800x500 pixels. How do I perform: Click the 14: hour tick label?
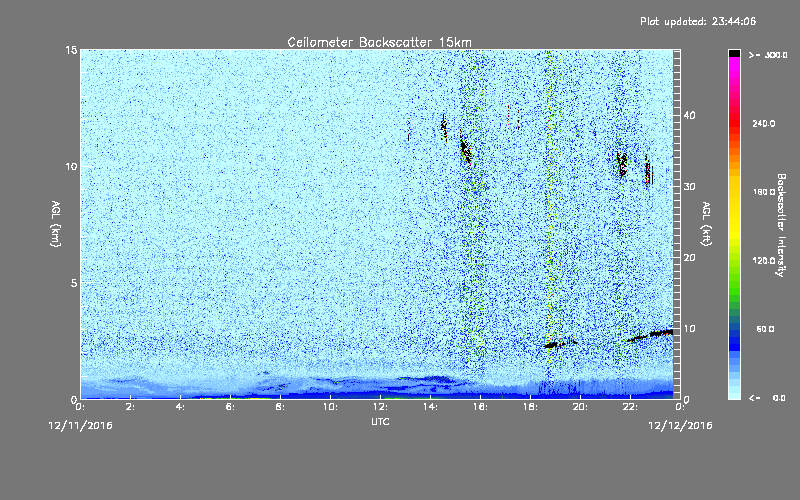pos(430,407)
